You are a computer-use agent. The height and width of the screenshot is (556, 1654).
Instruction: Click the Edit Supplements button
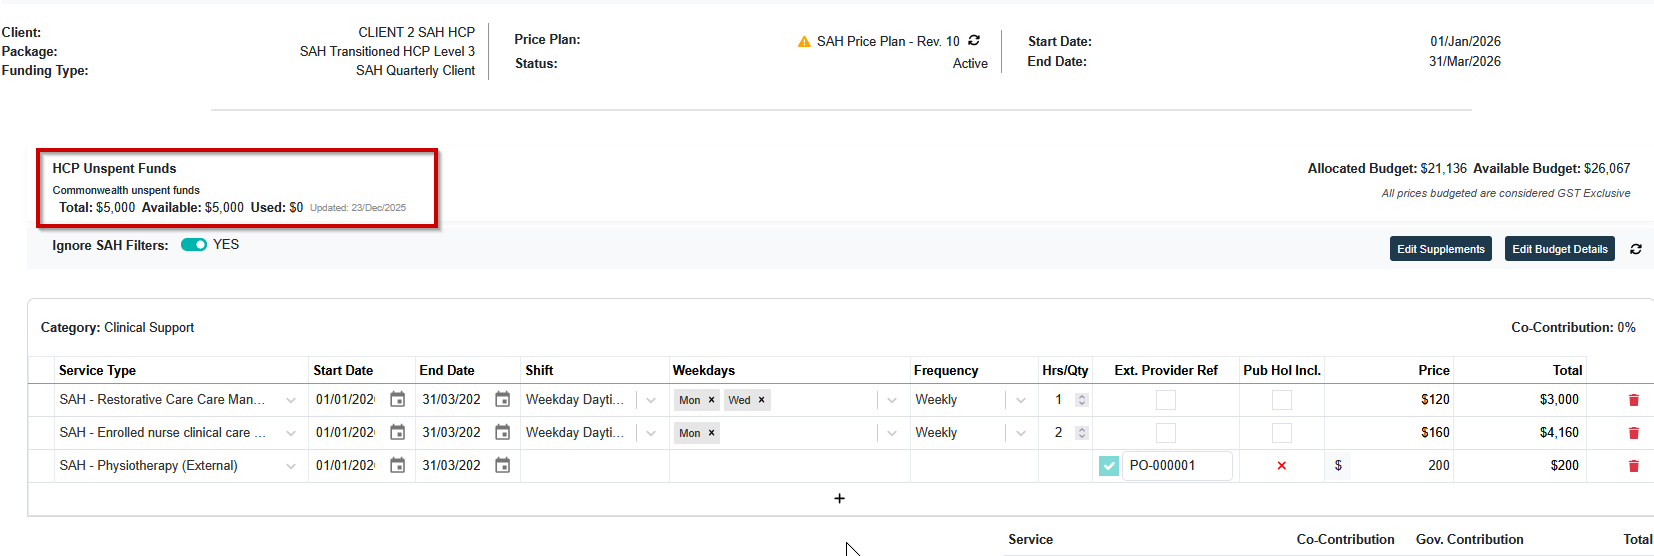tap(1440, 249)
